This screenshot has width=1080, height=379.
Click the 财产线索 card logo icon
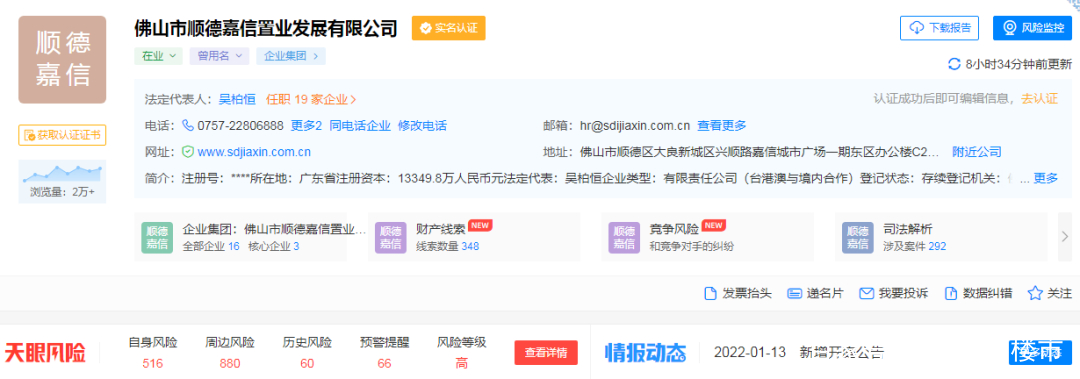391,237
